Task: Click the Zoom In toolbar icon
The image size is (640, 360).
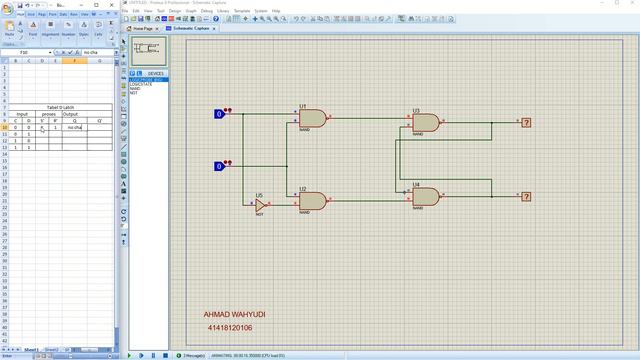Action: [x=262, y=19]
